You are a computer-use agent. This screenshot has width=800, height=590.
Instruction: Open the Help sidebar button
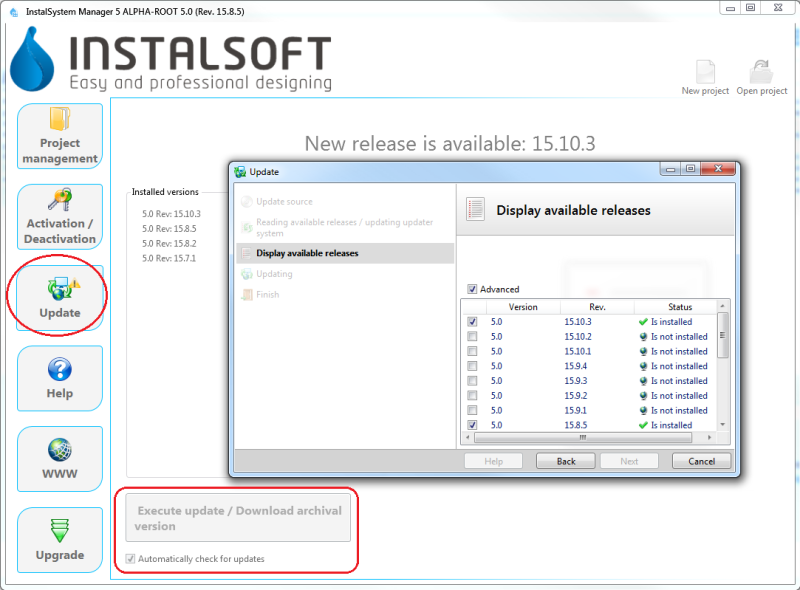(x=60, y=378)
